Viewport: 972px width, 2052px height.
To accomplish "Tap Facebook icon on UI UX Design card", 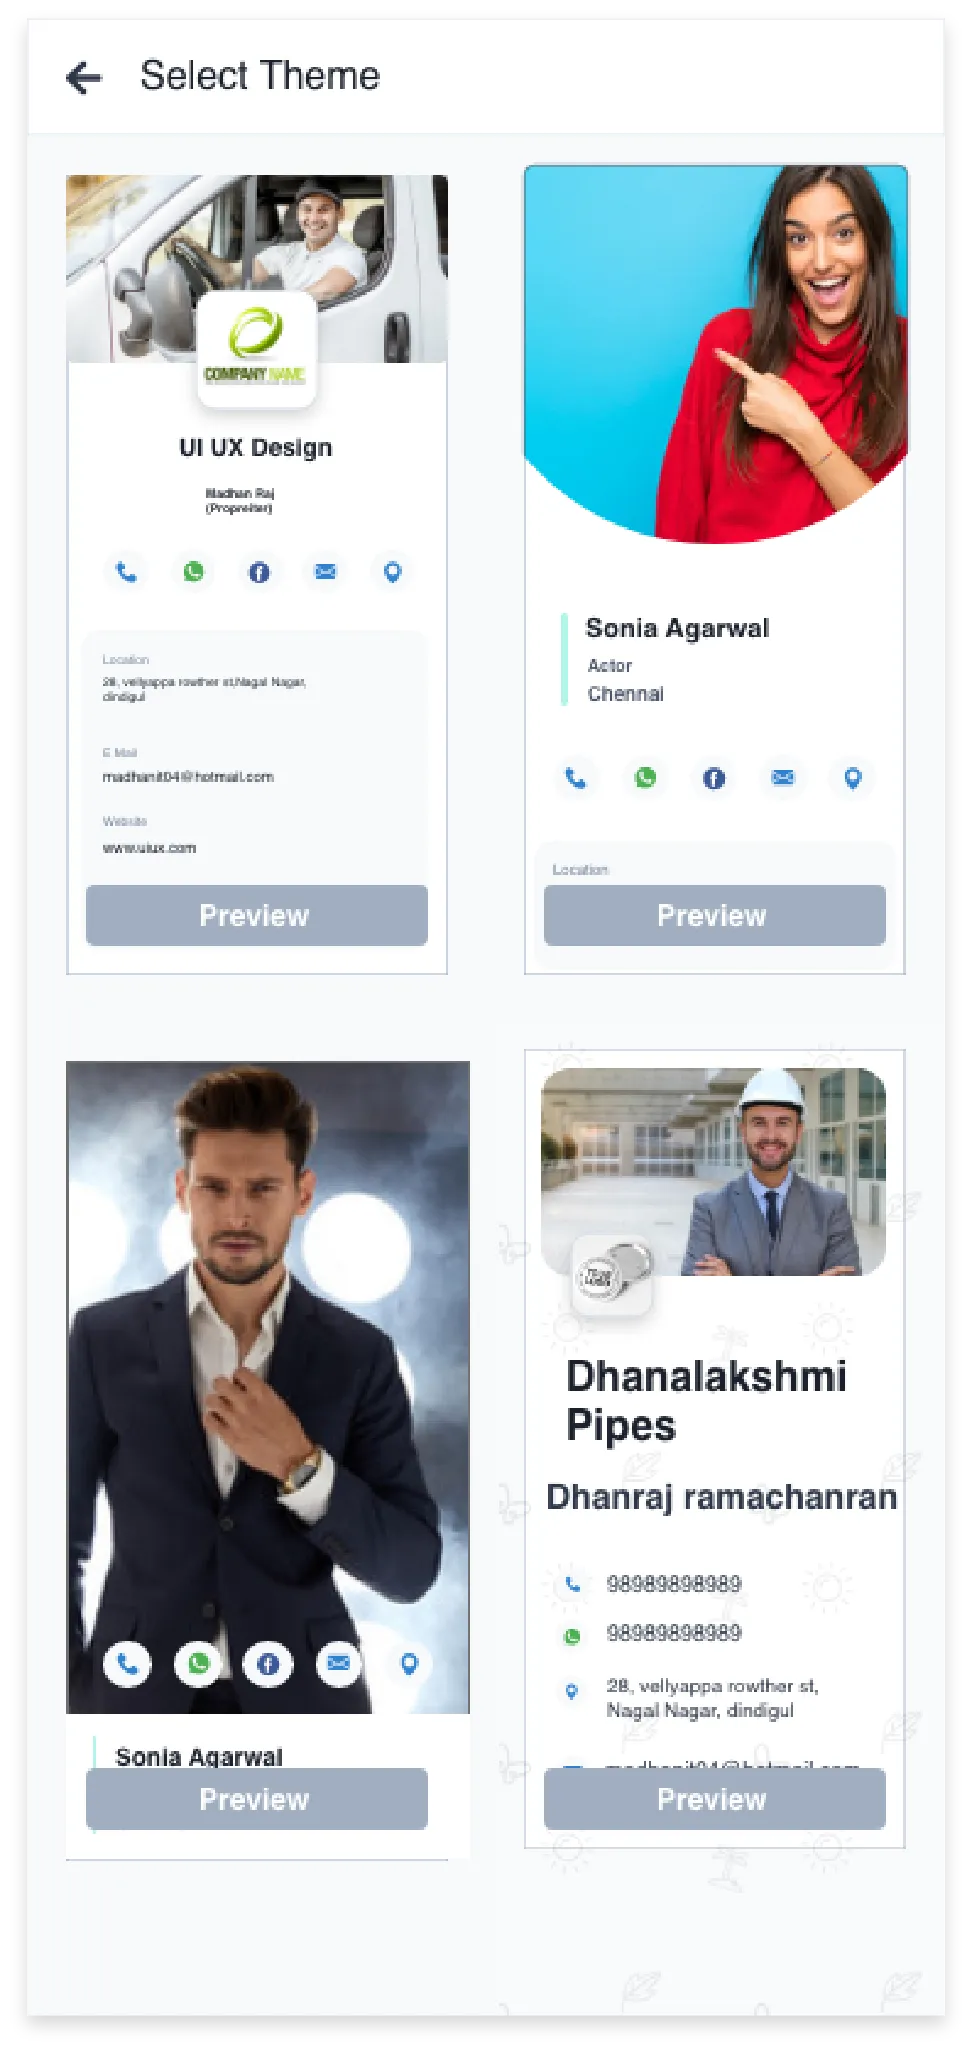I will (259, 572).
